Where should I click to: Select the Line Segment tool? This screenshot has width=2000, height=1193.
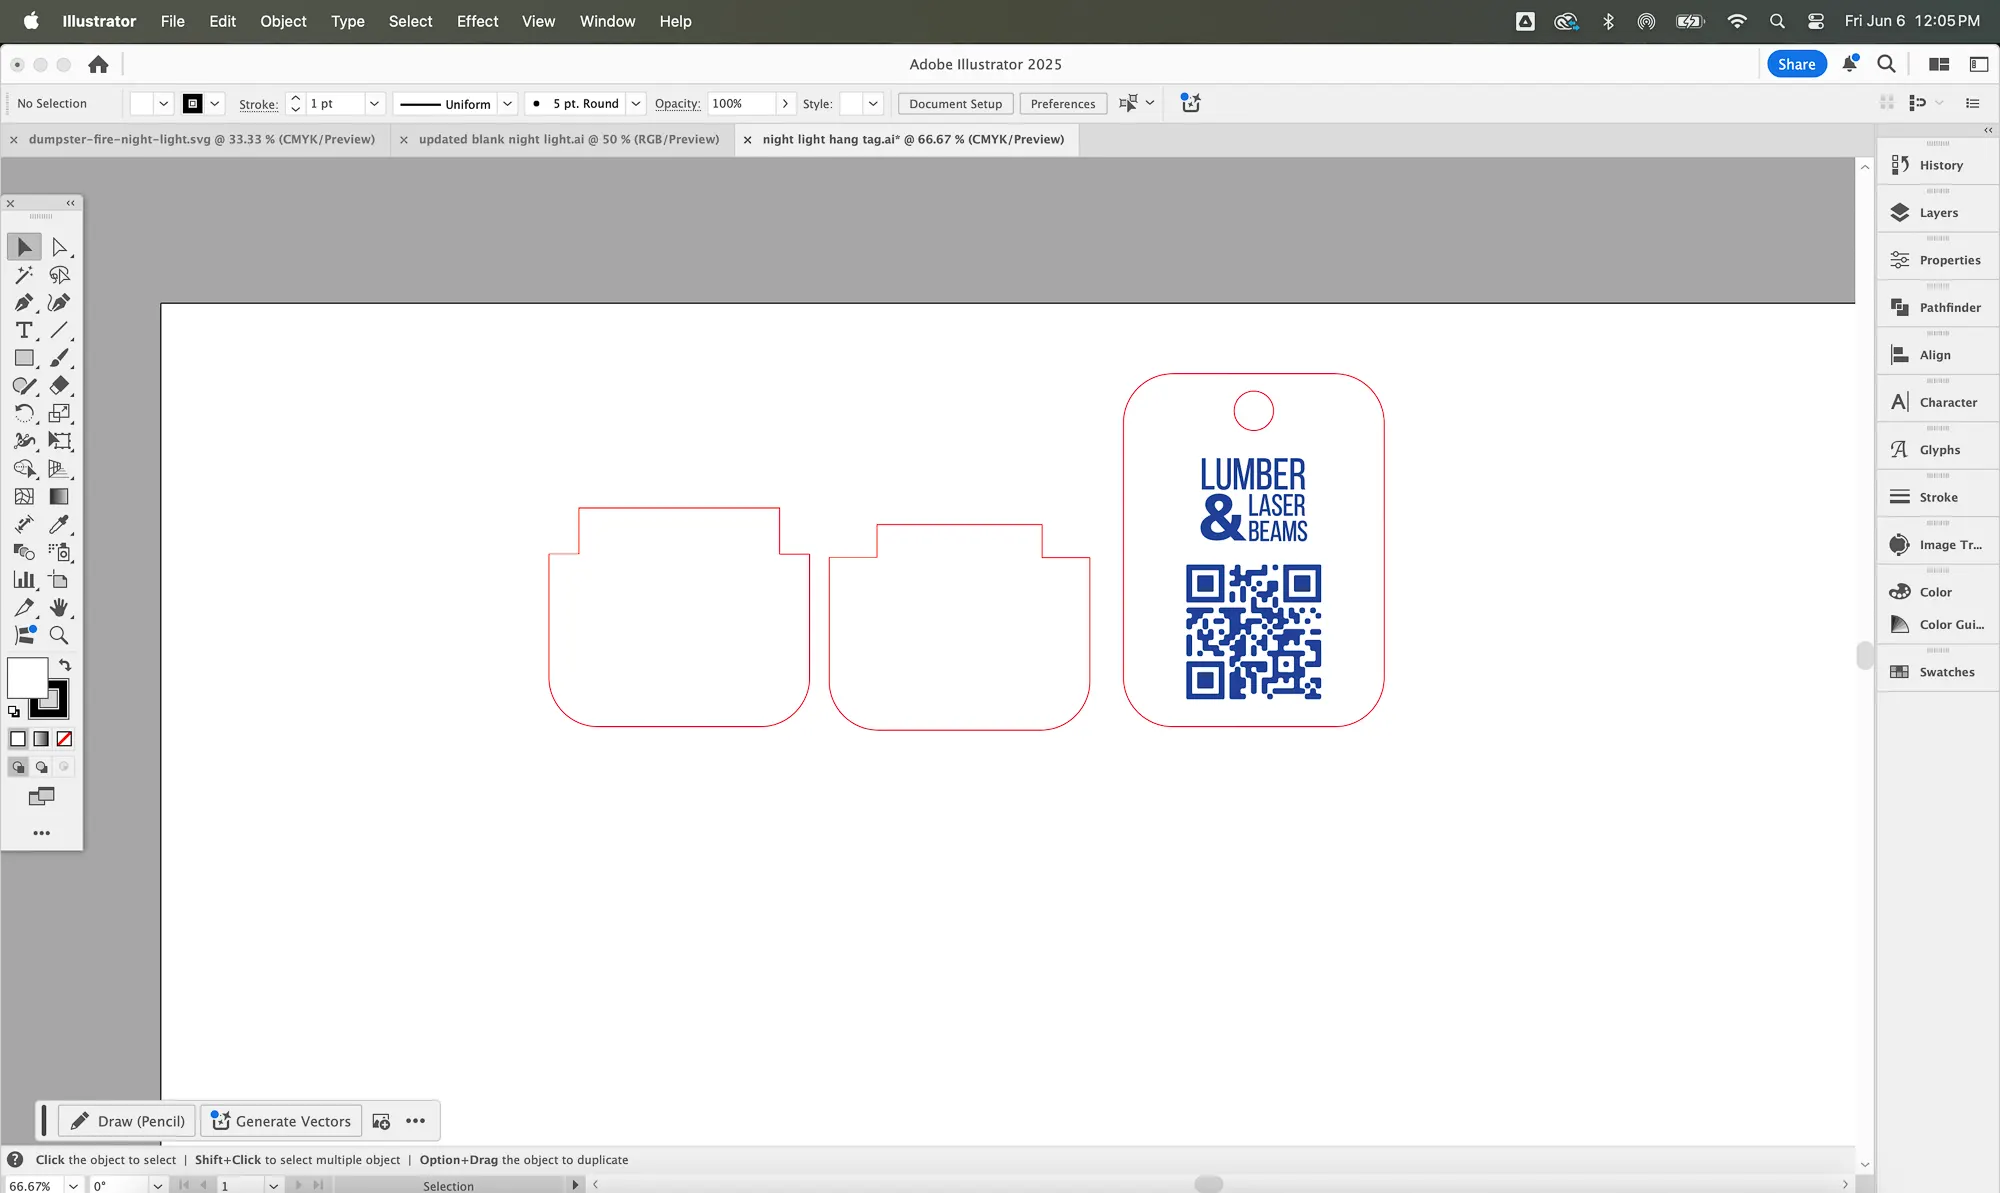tap(59, 330)
